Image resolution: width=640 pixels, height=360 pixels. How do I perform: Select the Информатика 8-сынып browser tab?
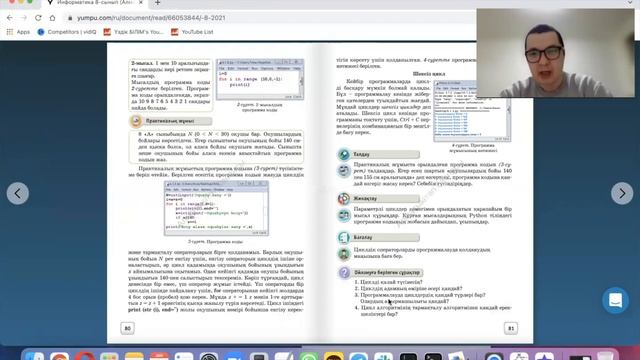95,3
